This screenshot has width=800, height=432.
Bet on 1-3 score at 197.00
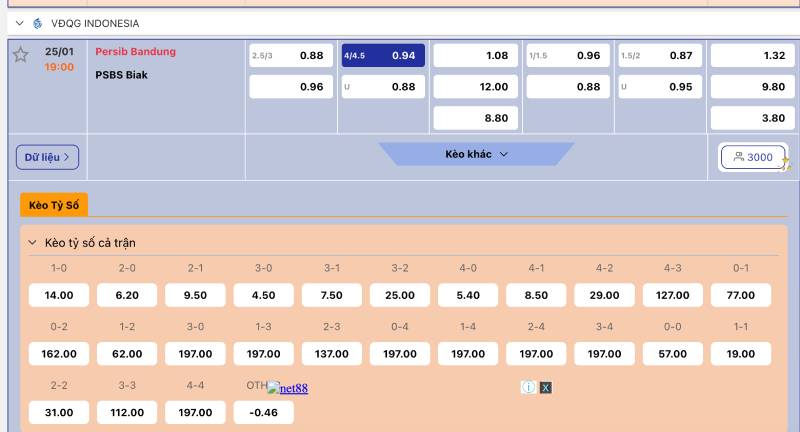coord(263,354)
